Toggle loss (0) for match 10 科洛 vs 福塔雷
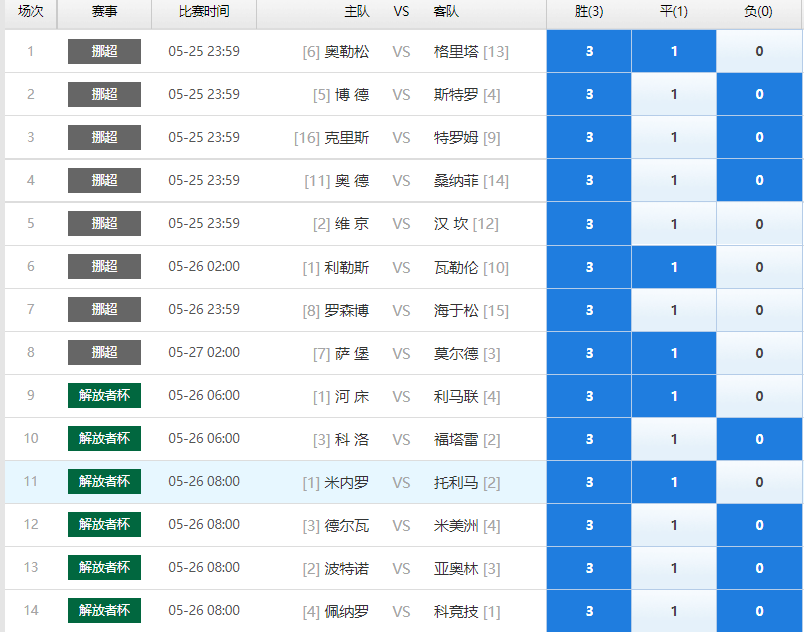 click(759, 439)
